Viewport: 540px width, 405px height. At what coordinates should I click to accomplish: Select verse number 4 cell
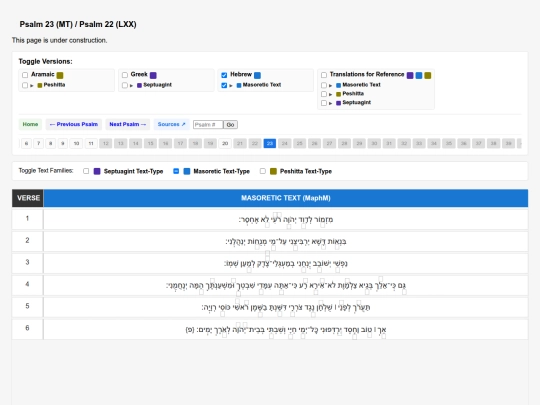click(28, 284)
